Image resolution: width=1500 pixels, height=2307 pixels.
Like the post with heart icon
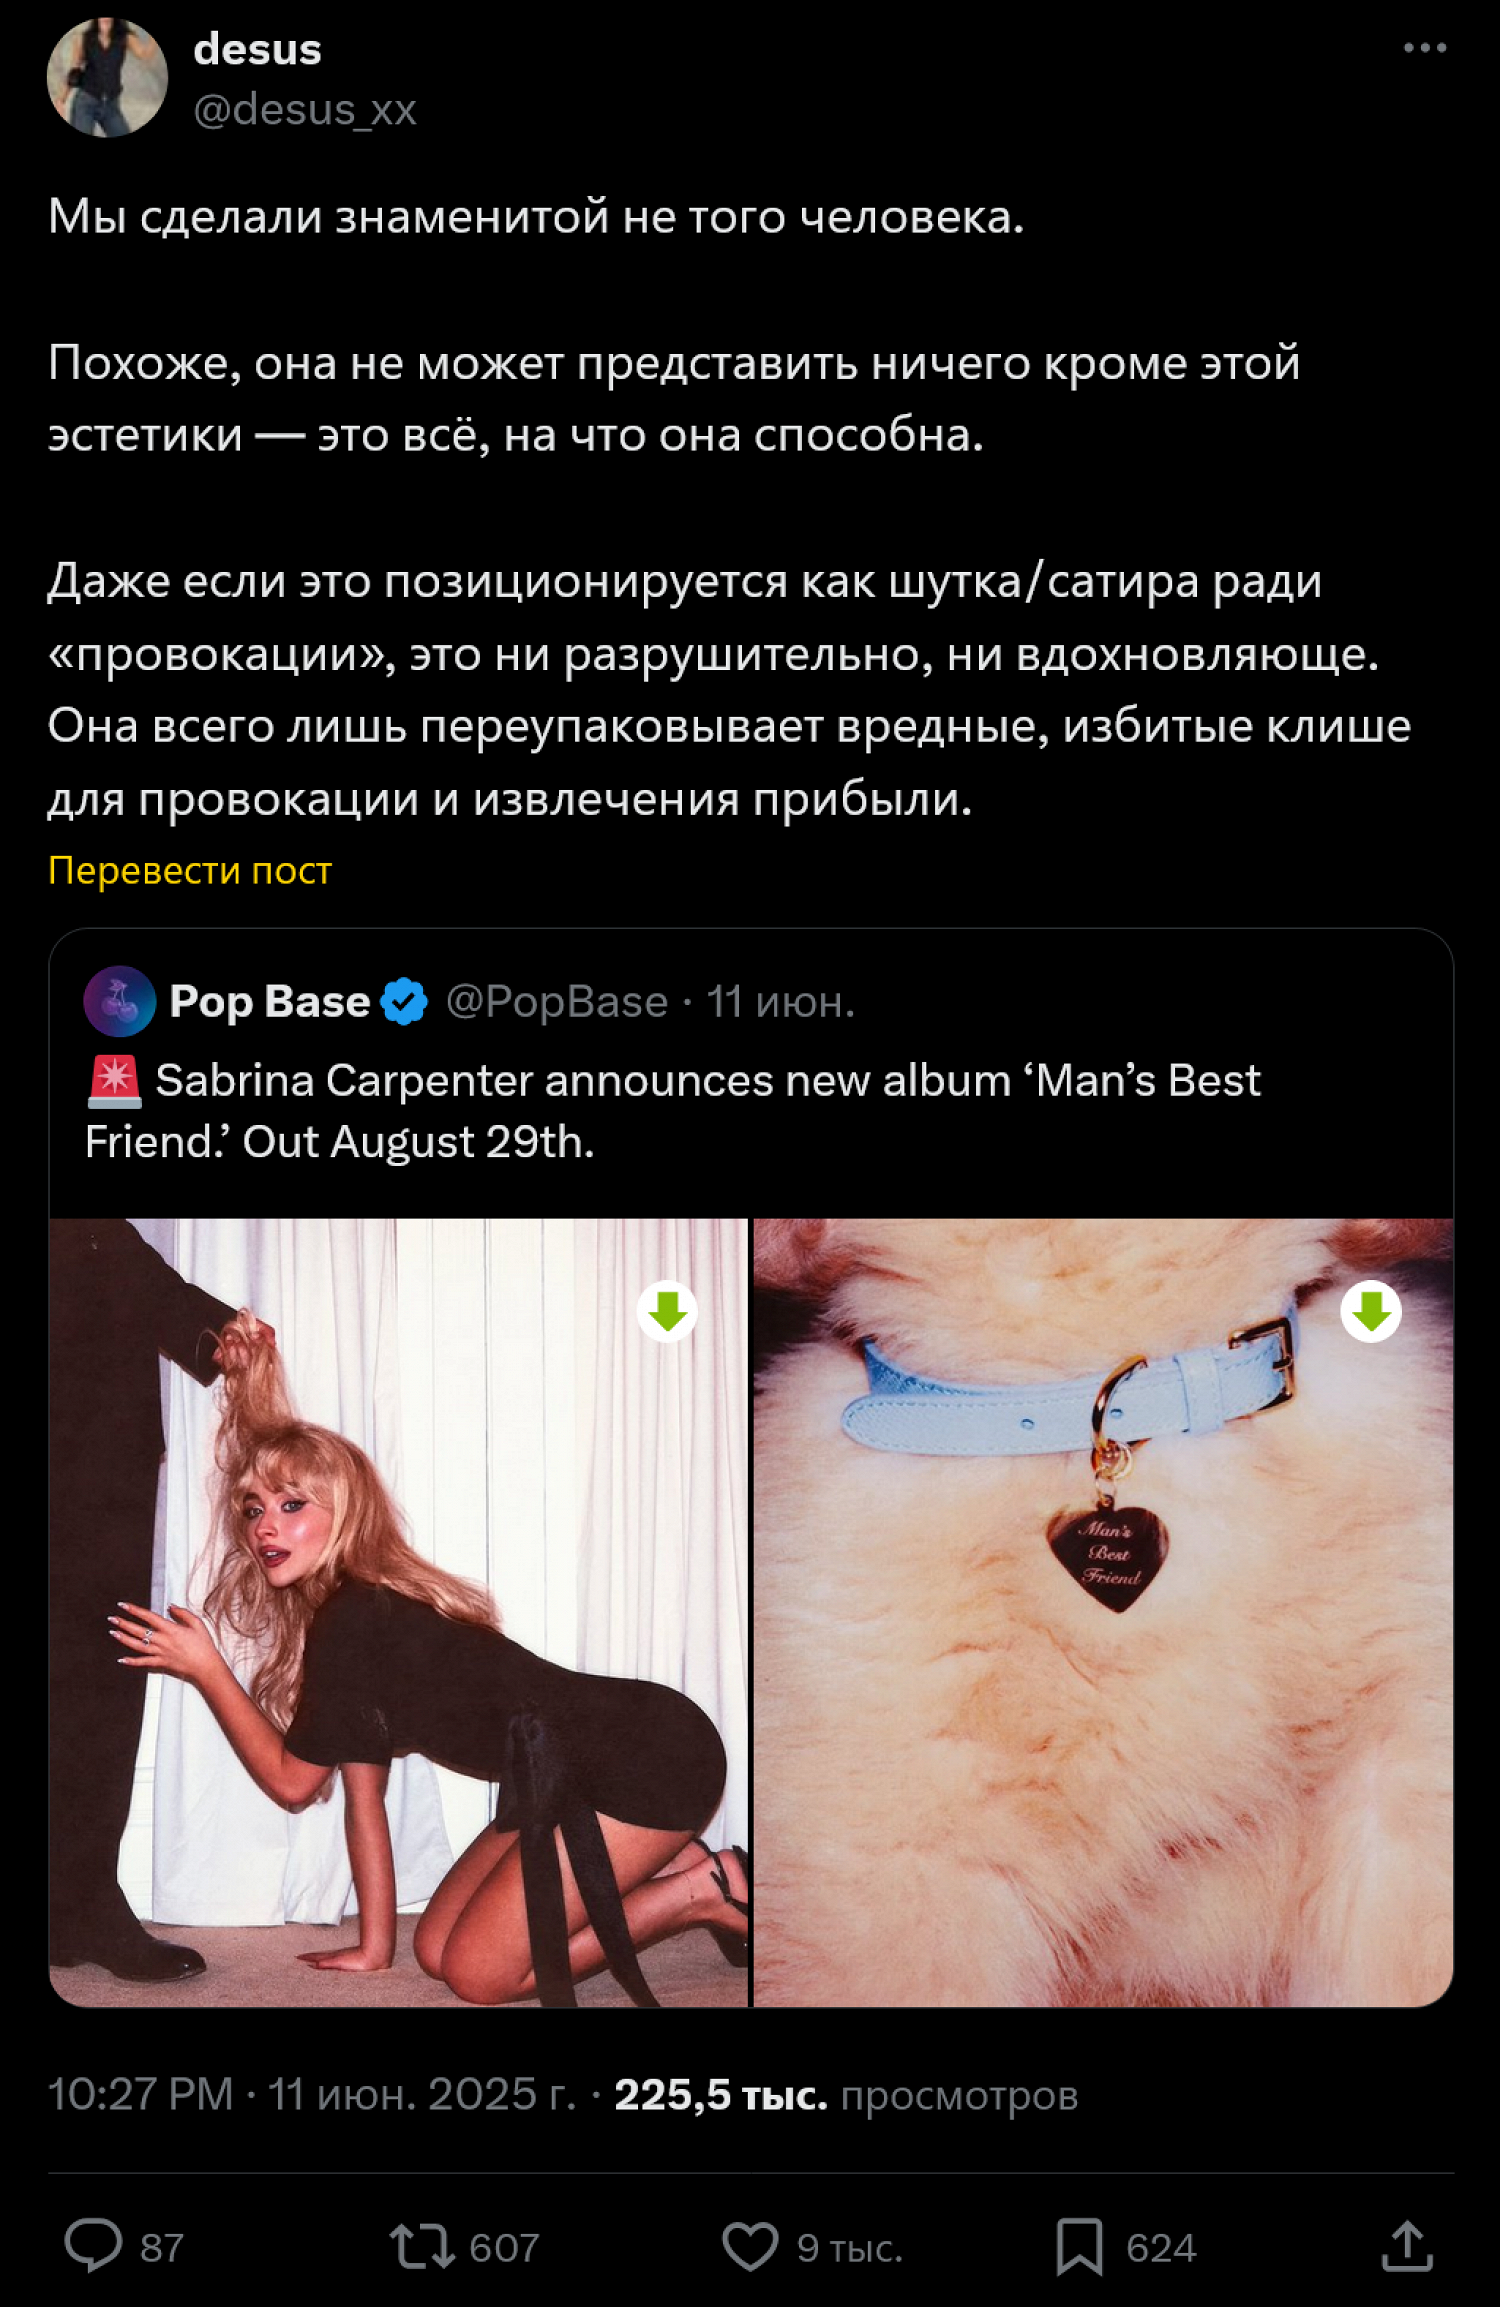coord(750,2246)
